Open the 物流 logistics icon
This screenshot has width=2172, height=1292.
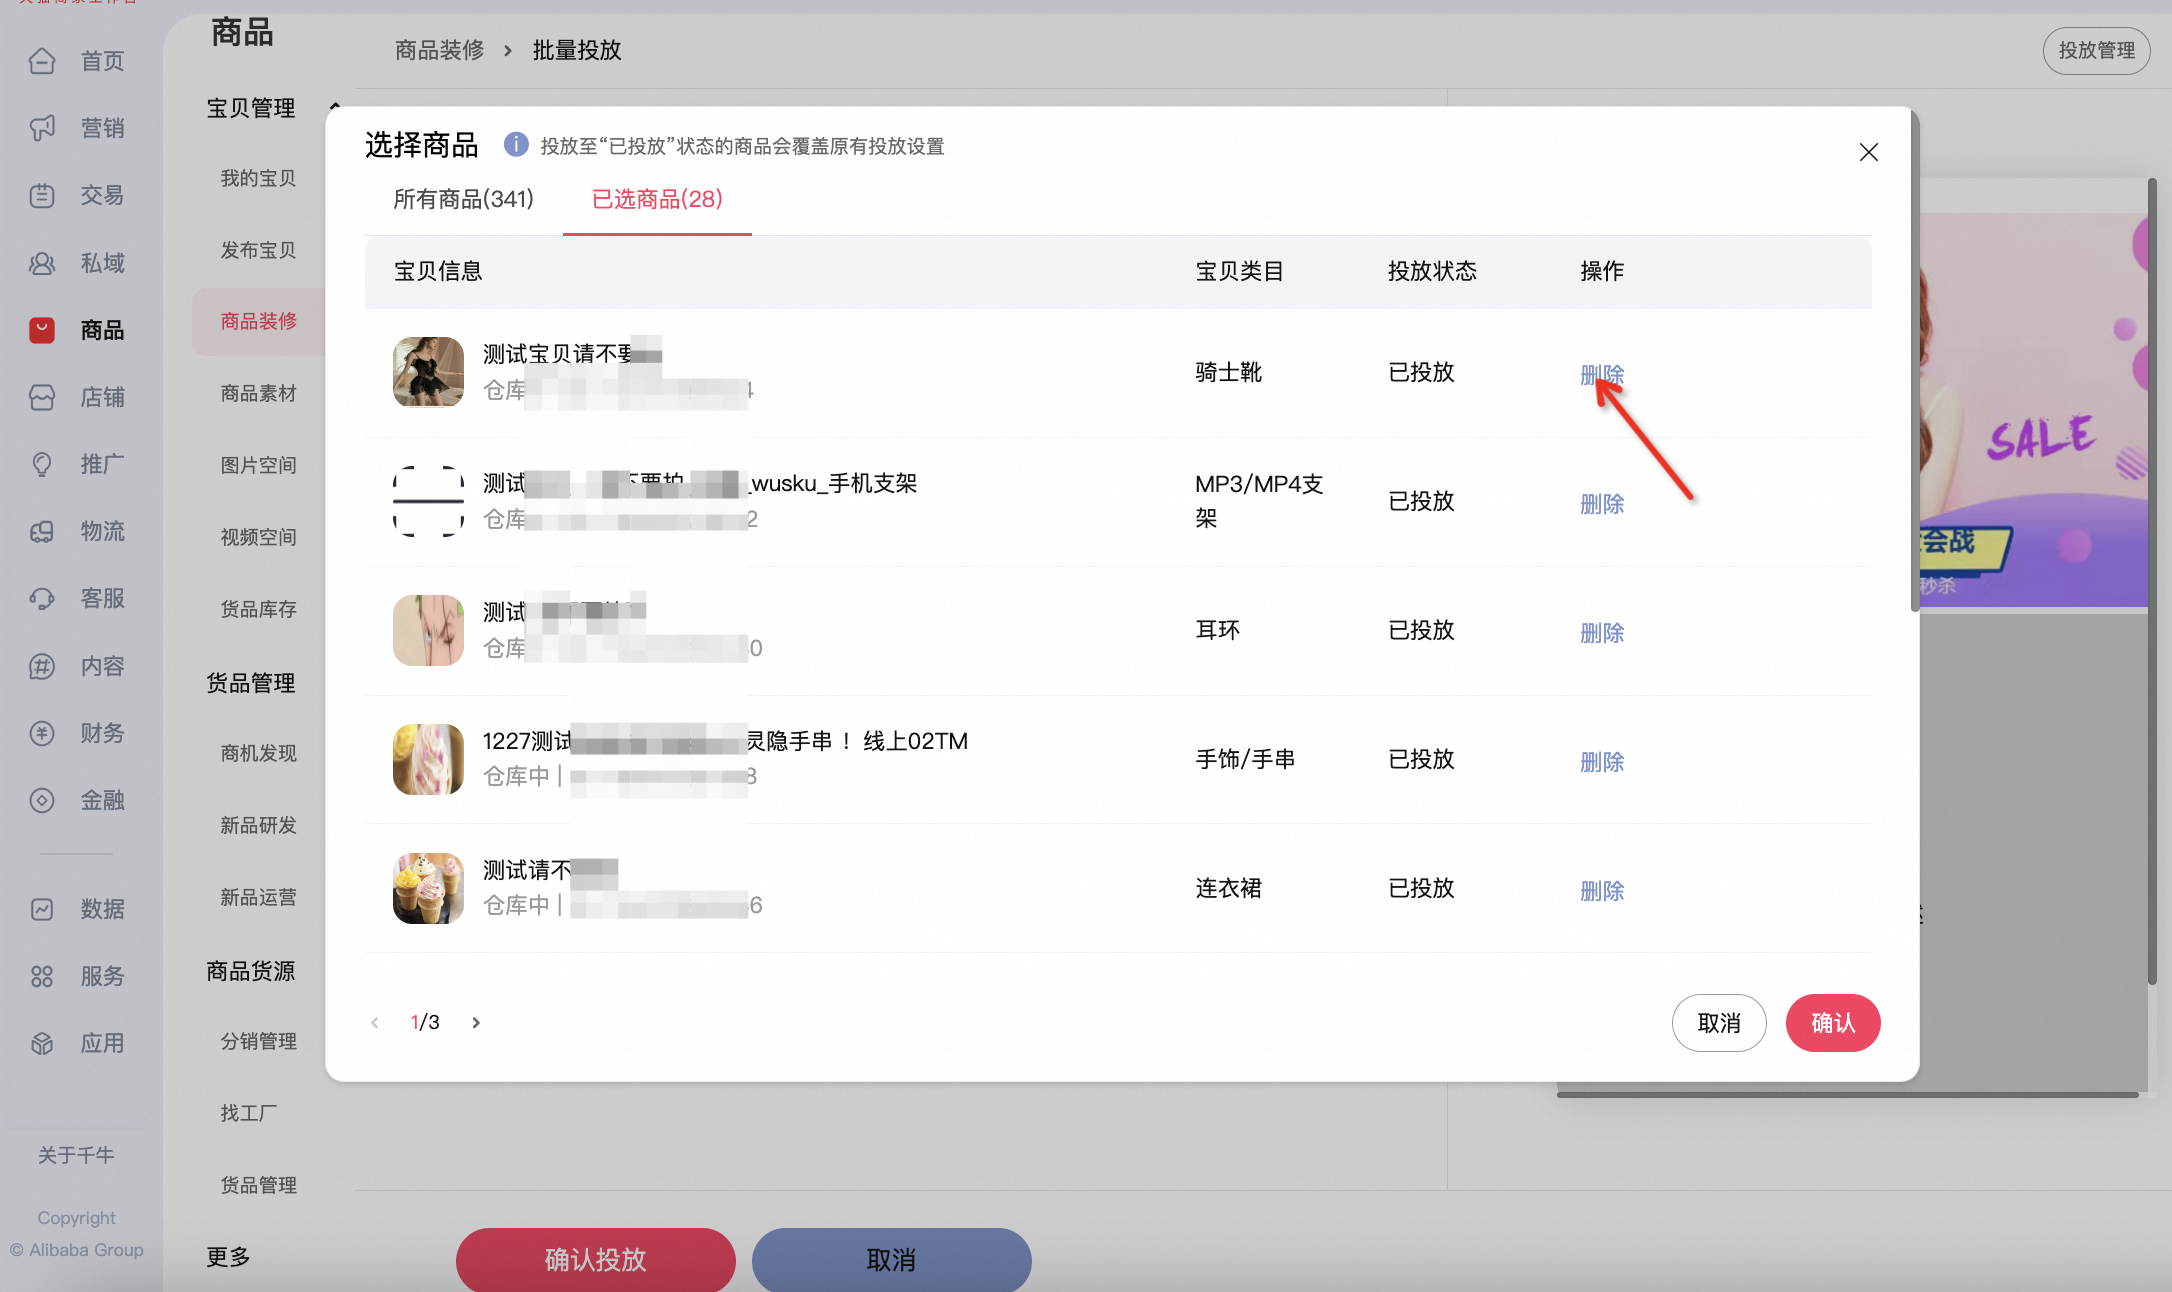[42, 531]
